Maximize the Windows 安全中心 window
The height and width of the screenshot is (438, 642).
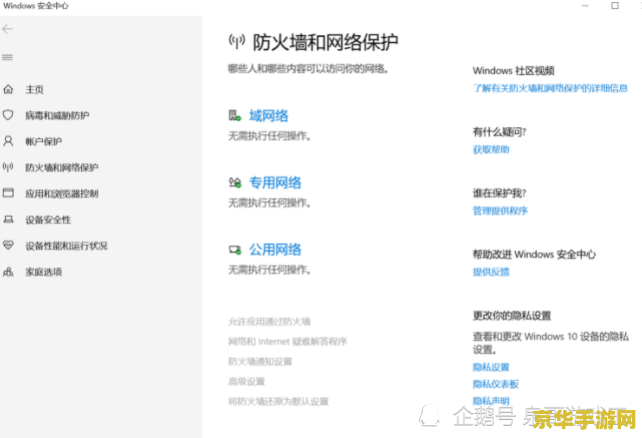tap(615, 6)
